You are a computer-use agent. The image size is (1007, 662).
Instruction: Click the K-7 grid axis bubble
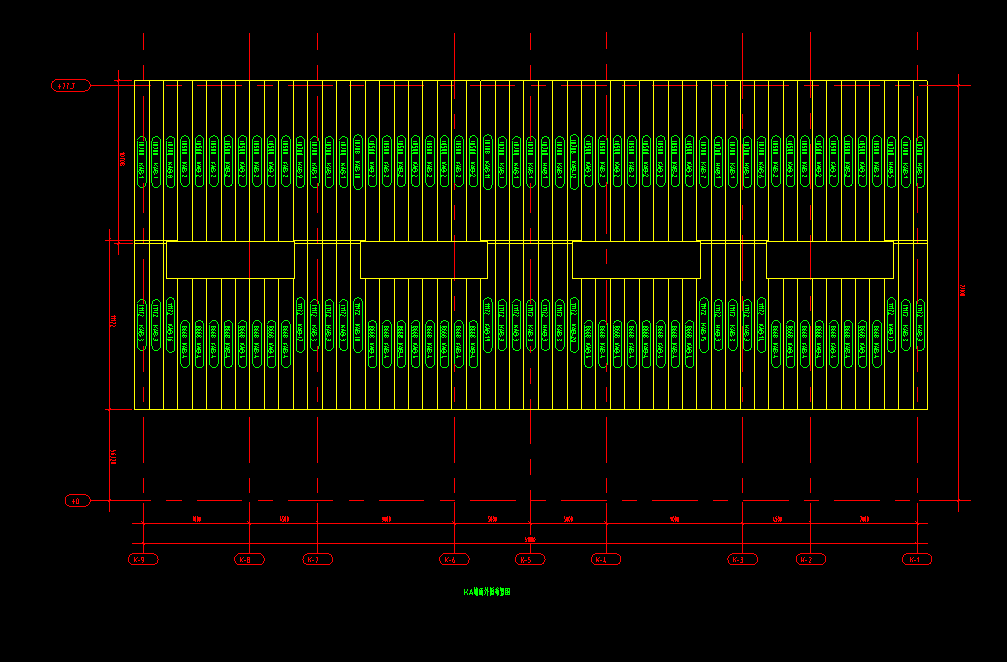[318, 559]
